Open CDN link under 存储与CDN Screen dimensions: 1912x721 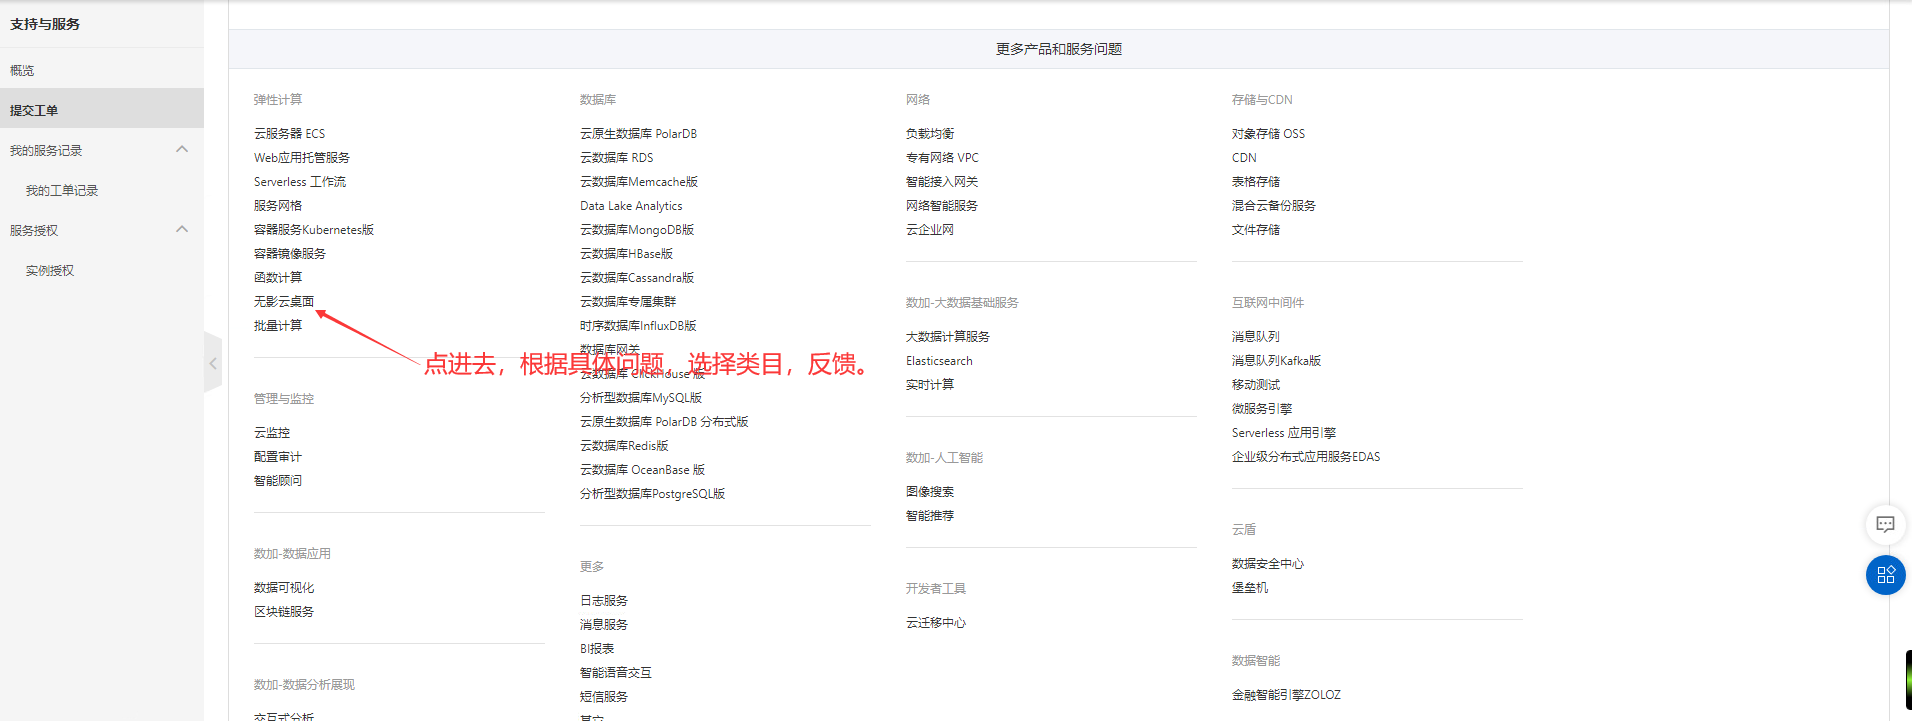pos(1244,157)
